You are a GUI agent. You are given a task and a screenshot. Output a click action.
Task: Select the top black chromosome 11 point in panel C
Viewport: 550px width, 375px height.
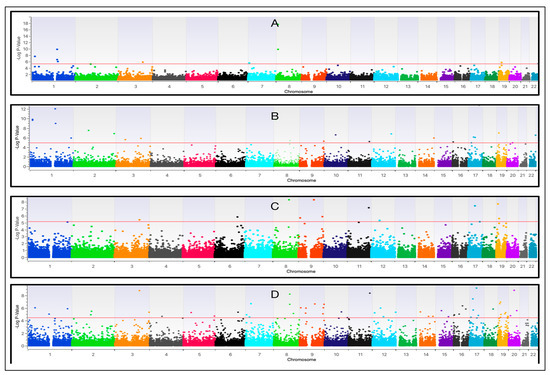[x=369, y=208]
